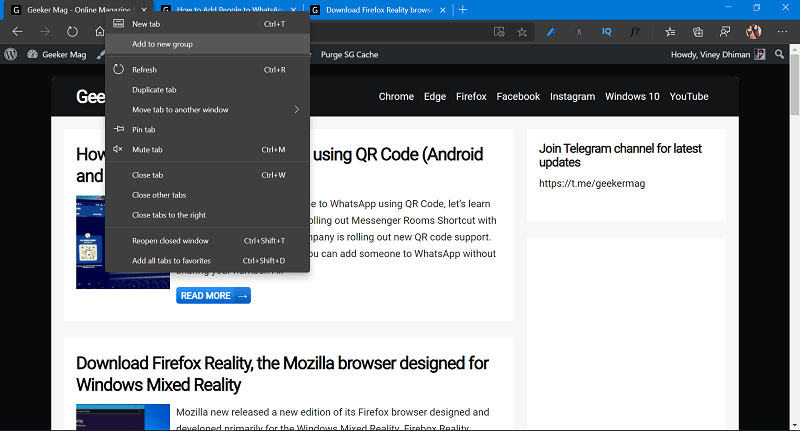Image resolution: width=800 pixels, height=431 pixels.
Task: Choose Pin tab in context menu
Action: 207,129
